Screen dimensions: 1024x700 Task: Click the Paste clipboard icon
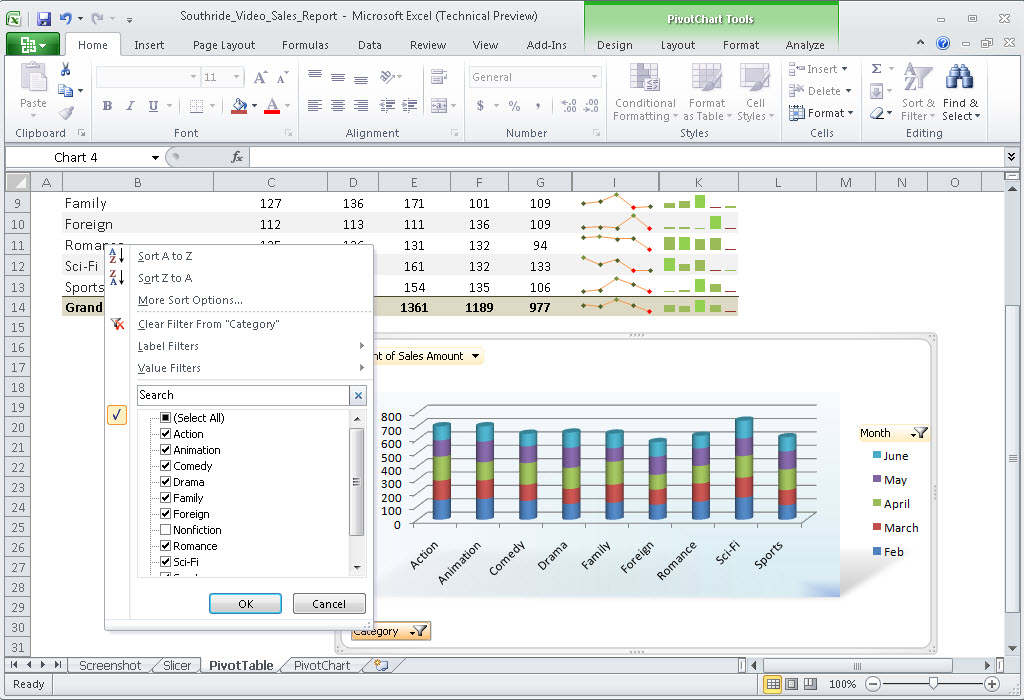[33, 78]
